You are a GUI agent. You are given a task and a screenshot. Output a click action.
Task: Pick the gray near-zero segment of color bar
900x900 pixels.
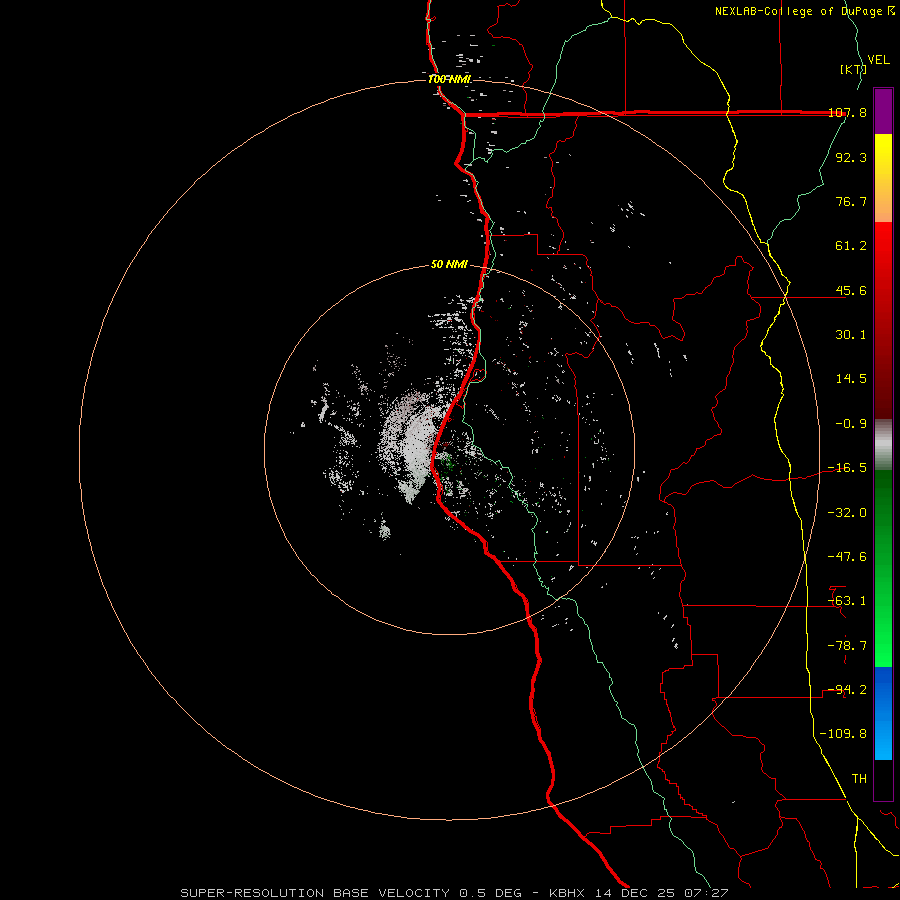point(883,445)
